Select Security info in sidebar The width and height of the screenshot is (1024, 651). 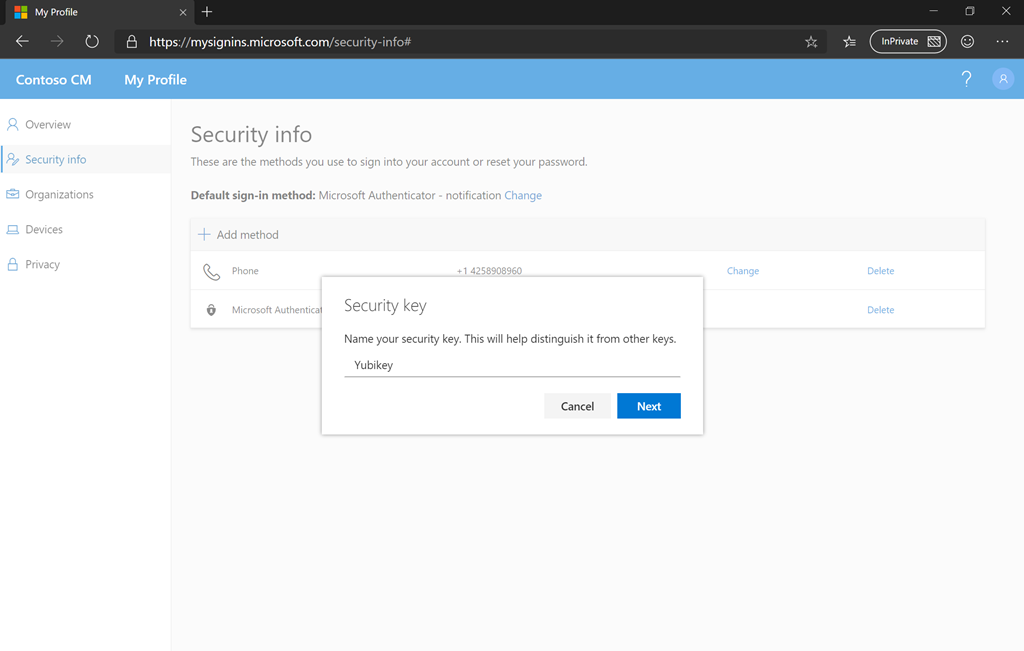click(56, 160)
